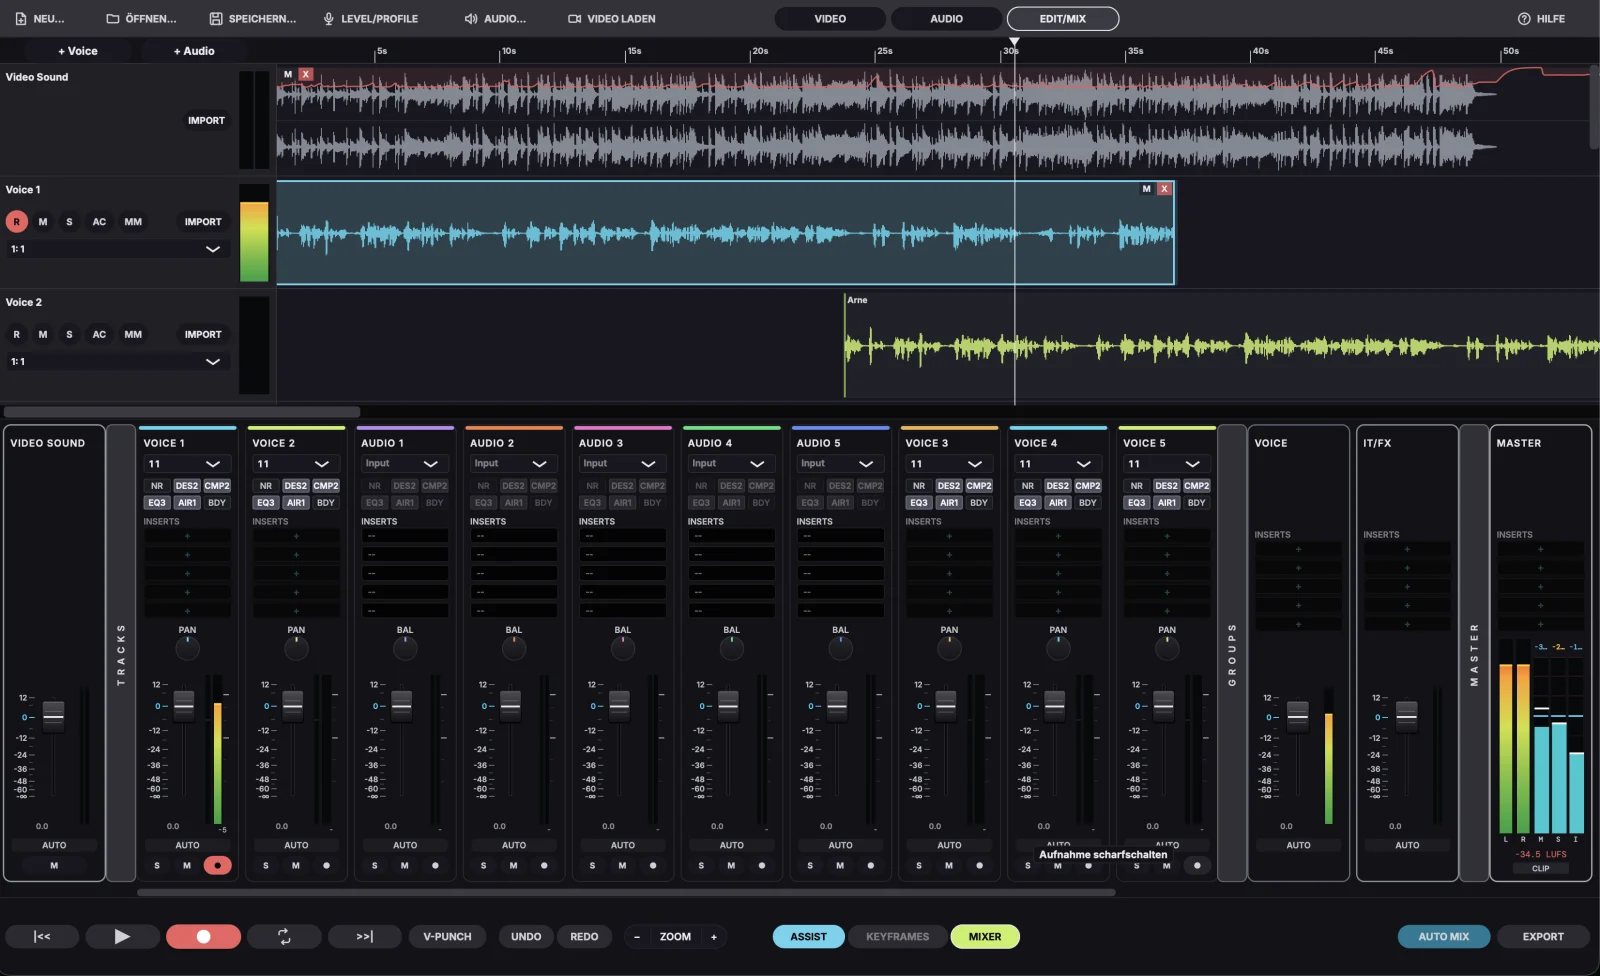Open VOICE 1 mixer input dropdown
1600x976 pixels.
coord(187,464)
